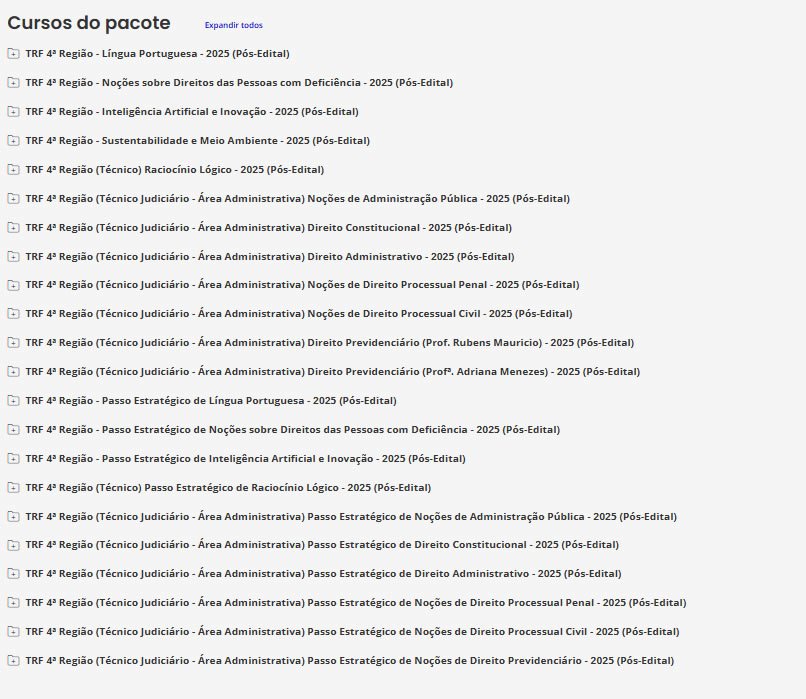Click plus icon next to Sustentabilidade e Meio Ambiente
The image size is (806, 699).
click(12, 141)
